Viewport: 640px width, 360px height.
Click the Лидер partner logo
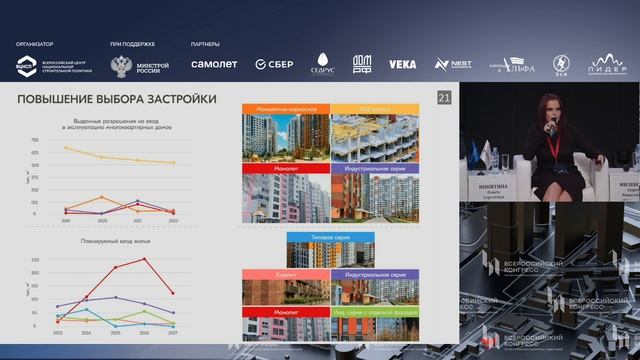[x=607, y=64]
